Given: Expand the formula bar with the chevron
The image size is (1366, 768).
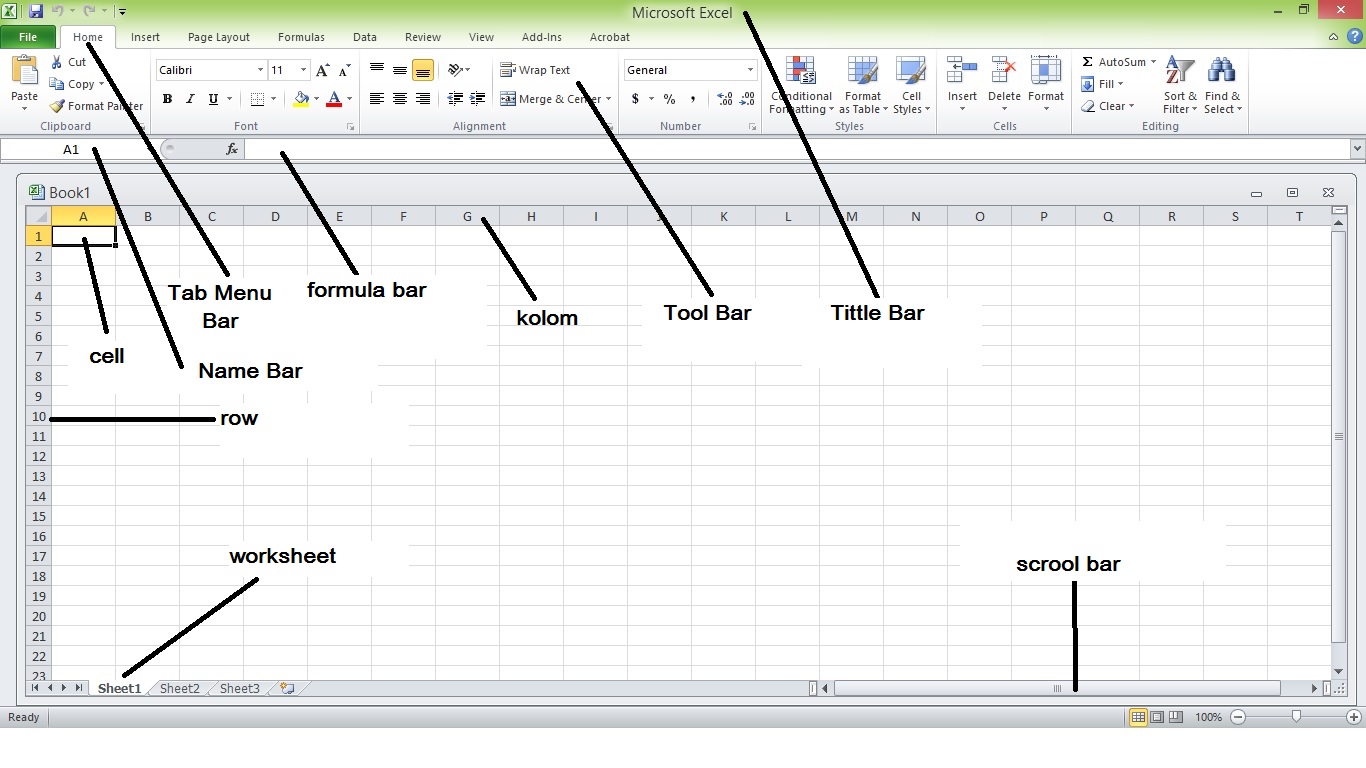Looking at the screenshot, I should coord(1357,149).
